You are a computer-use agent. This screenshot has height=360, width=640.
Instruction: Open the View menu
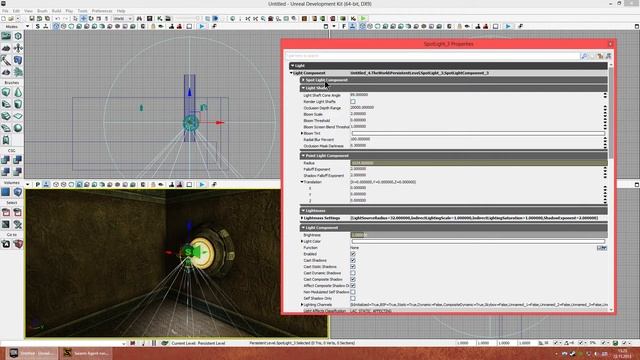point(28,11)
